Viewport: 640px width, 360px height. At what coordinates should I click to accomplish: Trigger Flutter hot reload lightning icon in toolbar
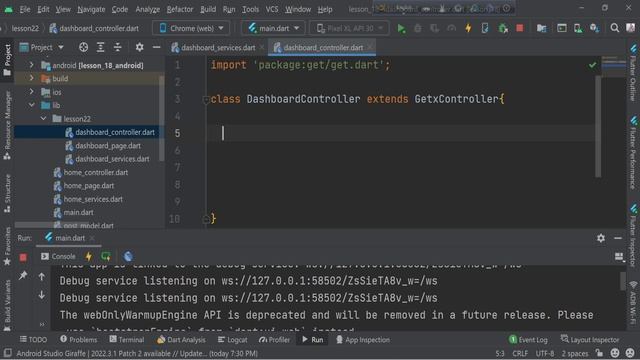(468, 28)
